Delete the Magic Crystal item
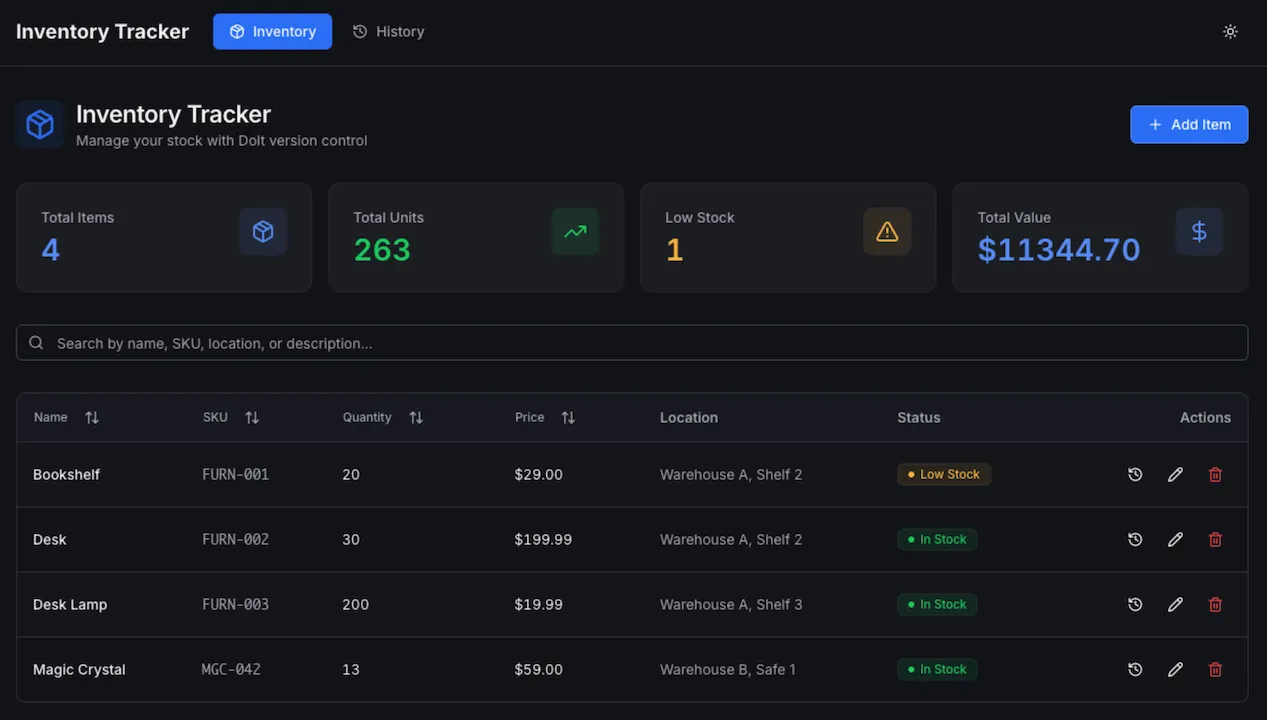Image resolution: width=1267 pixels, height=720 pixels. click(1215, 669)
